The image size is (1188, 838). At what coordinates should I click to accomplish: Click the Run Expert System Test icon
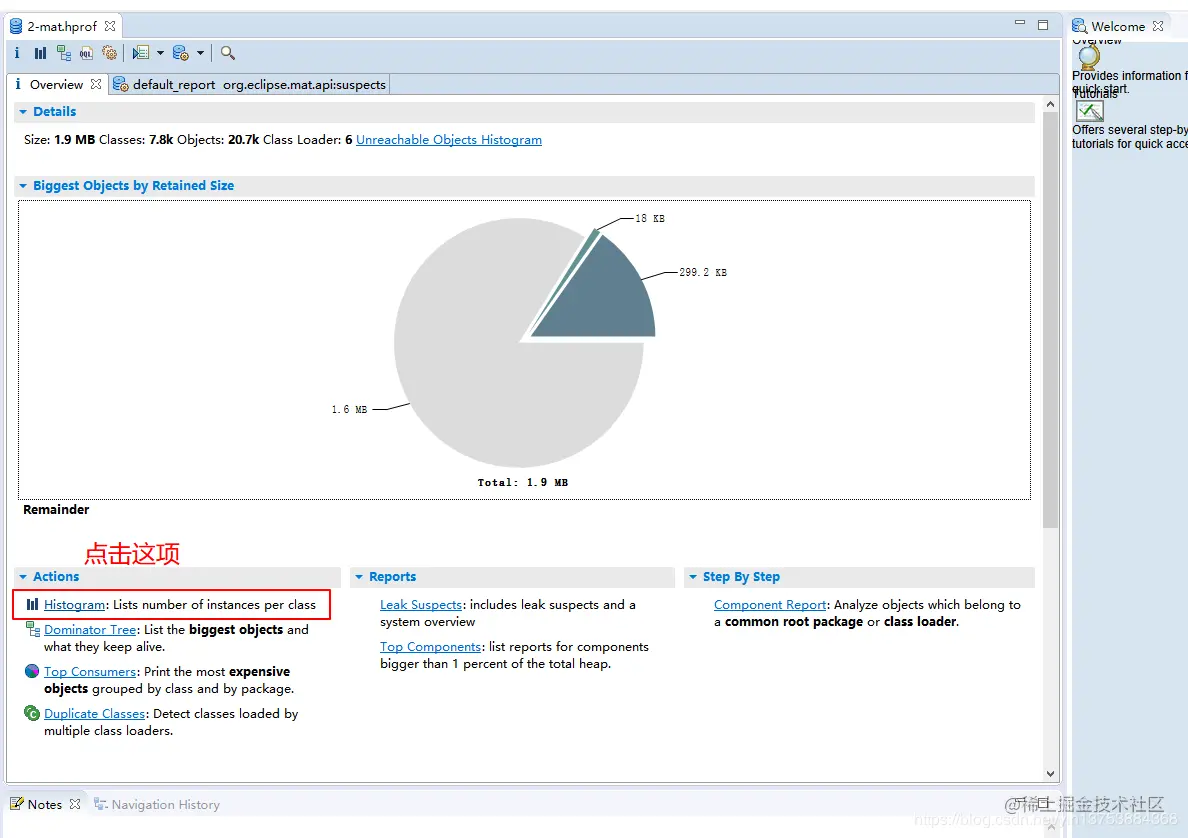[x=140, y=53]
